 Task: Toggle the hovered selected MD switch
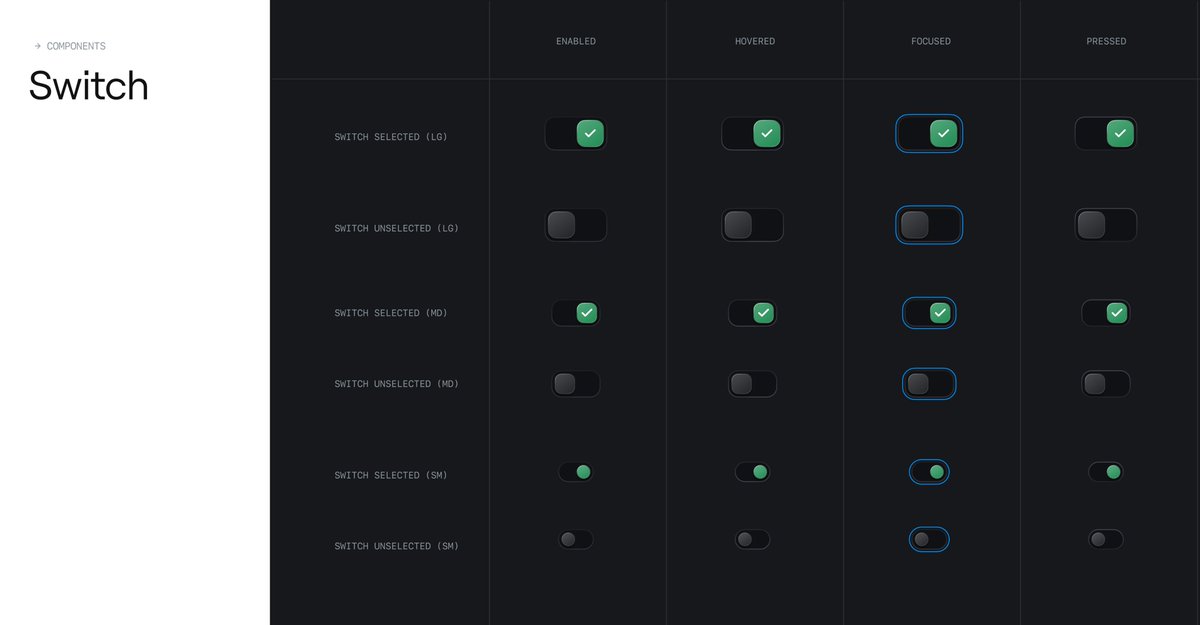752,313
